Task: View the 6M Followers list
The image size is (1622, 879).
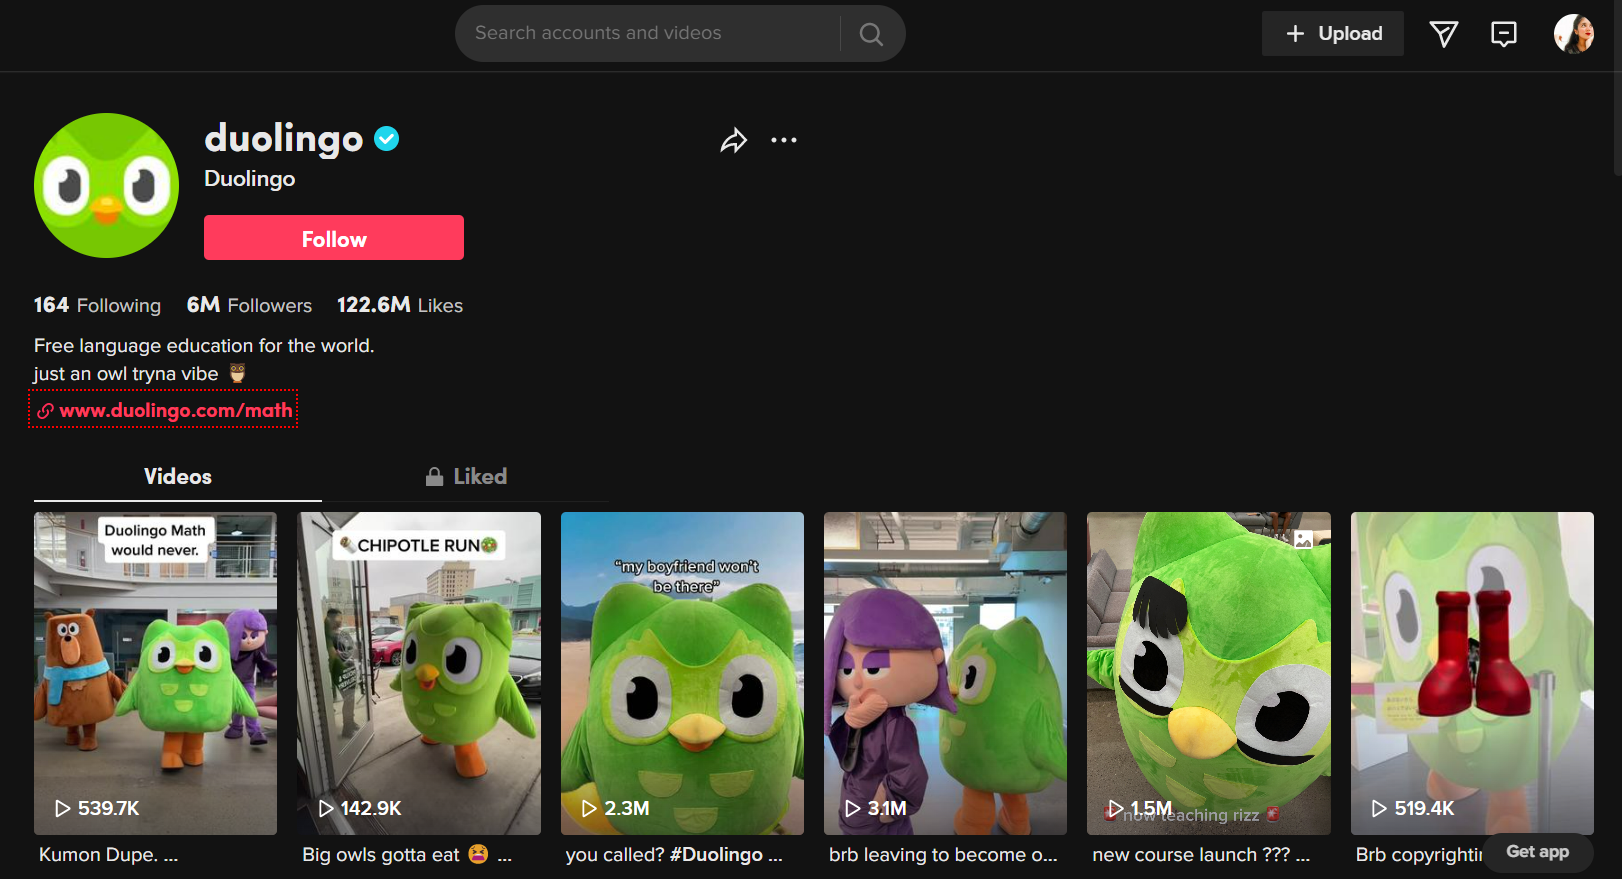Action: point(249,305)
